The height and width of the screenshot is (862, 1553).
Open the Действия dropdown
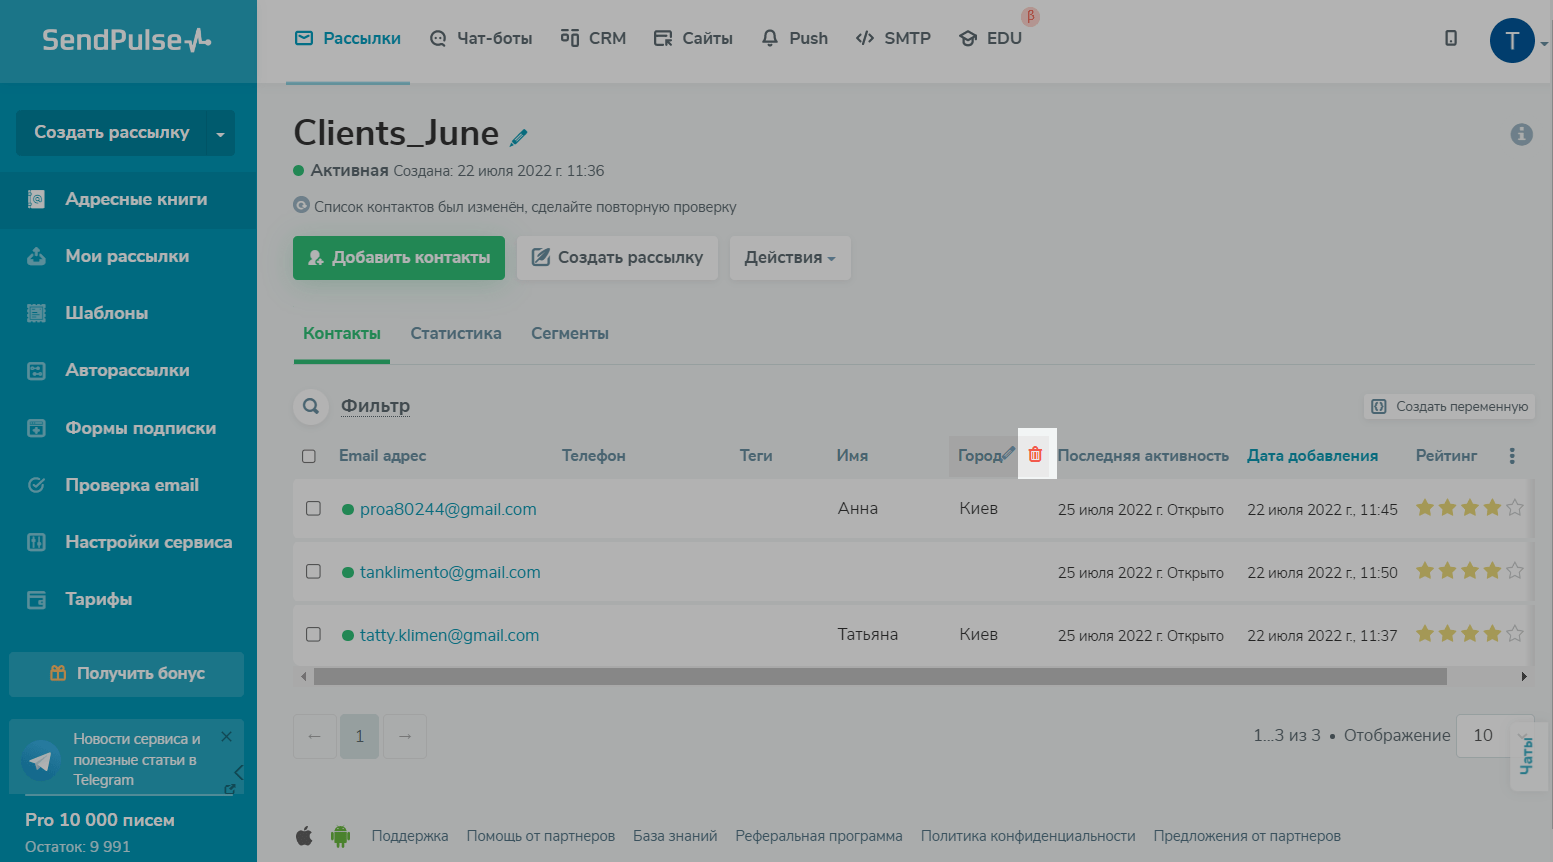[790, 258]
